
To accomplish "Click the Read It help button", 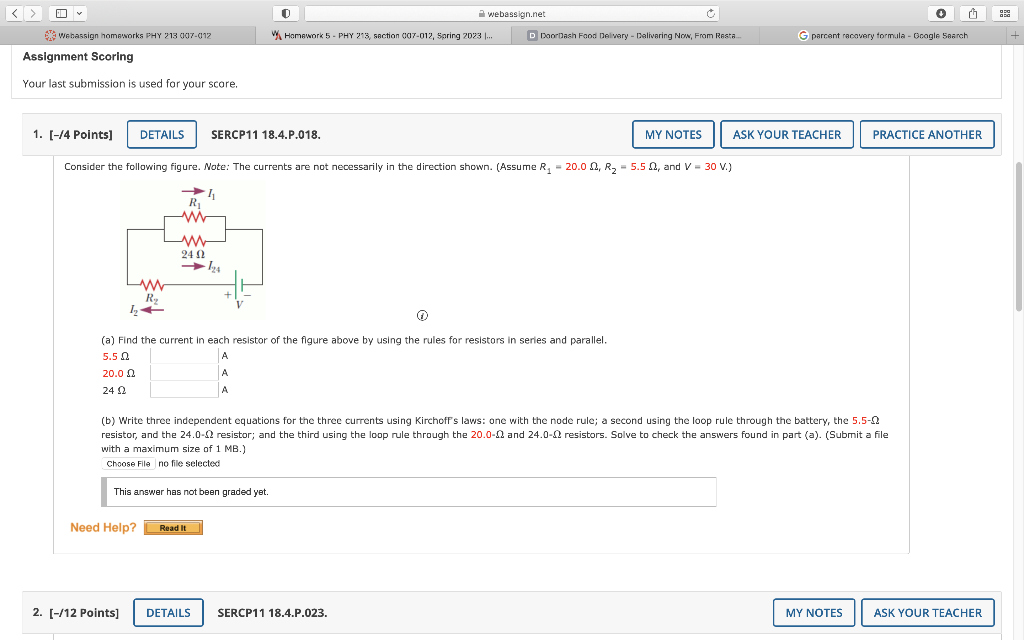I will point(173,526).
